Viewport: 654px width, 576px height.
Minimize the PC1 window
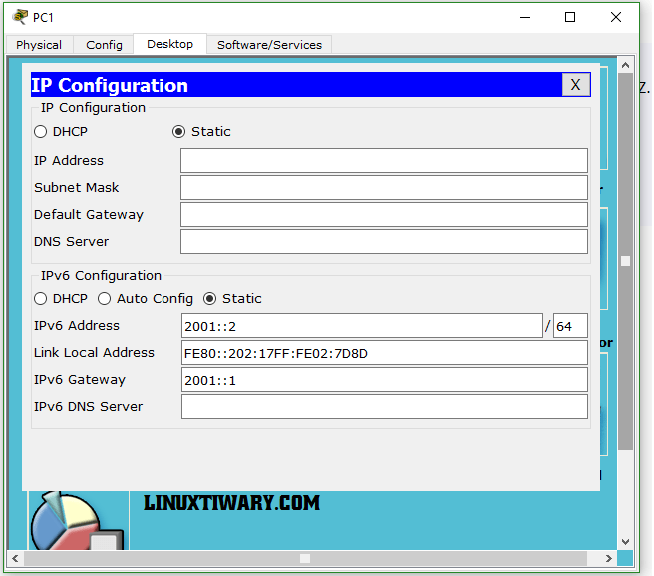point(525,18)
